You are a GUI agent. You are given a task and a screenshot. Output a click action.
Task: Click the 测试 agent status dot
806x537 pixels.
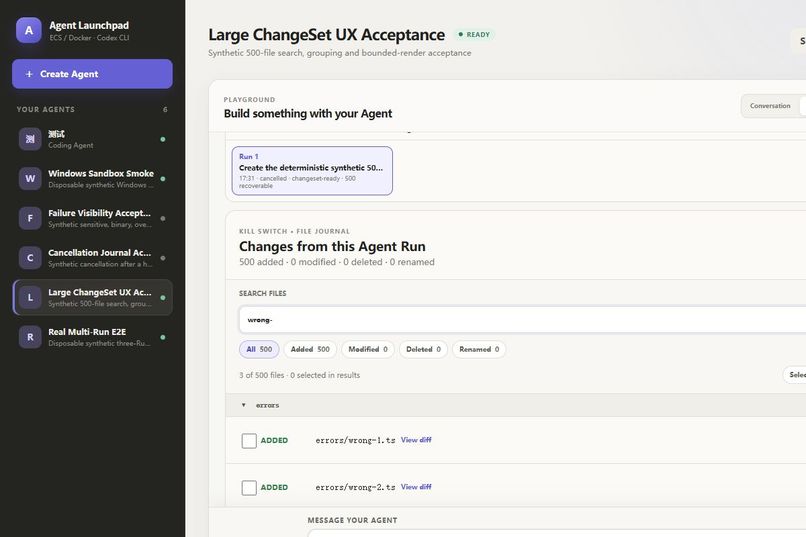pyautogui.click(x=163, y=139)
